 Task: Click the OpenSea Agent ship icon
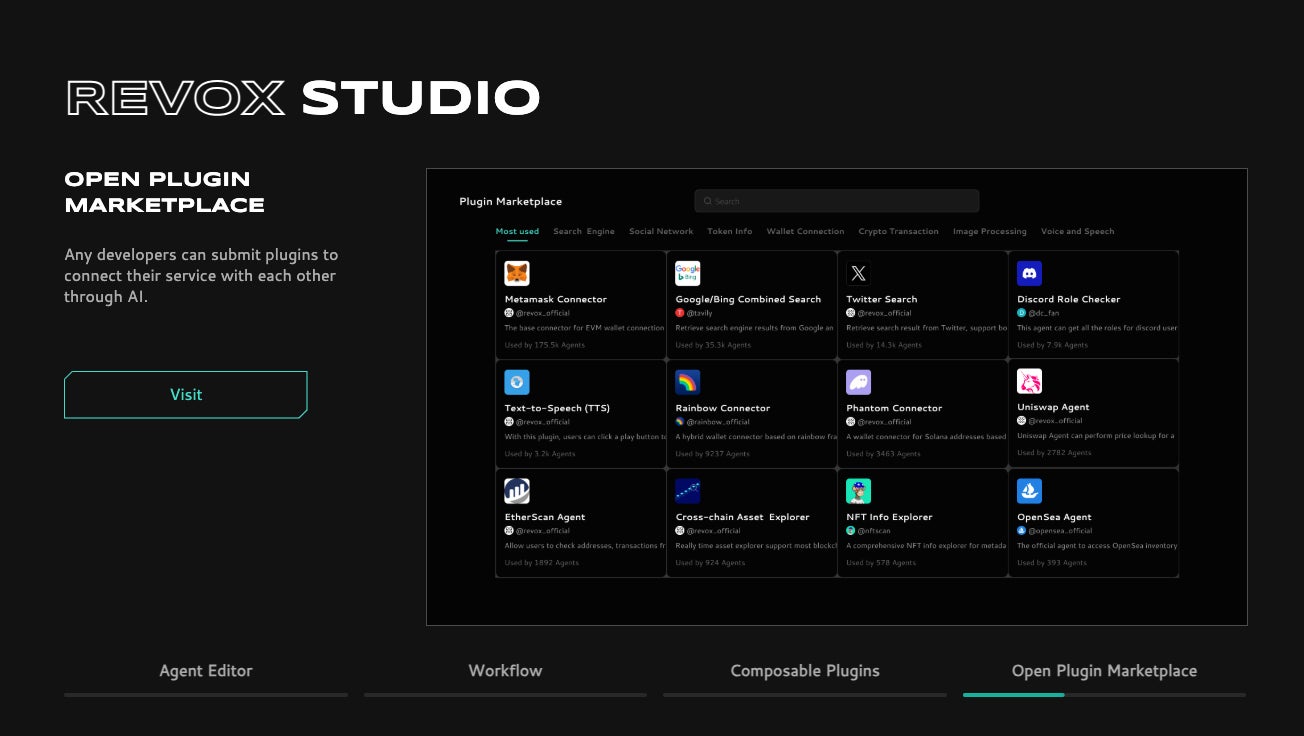[x=1029, y=491]
